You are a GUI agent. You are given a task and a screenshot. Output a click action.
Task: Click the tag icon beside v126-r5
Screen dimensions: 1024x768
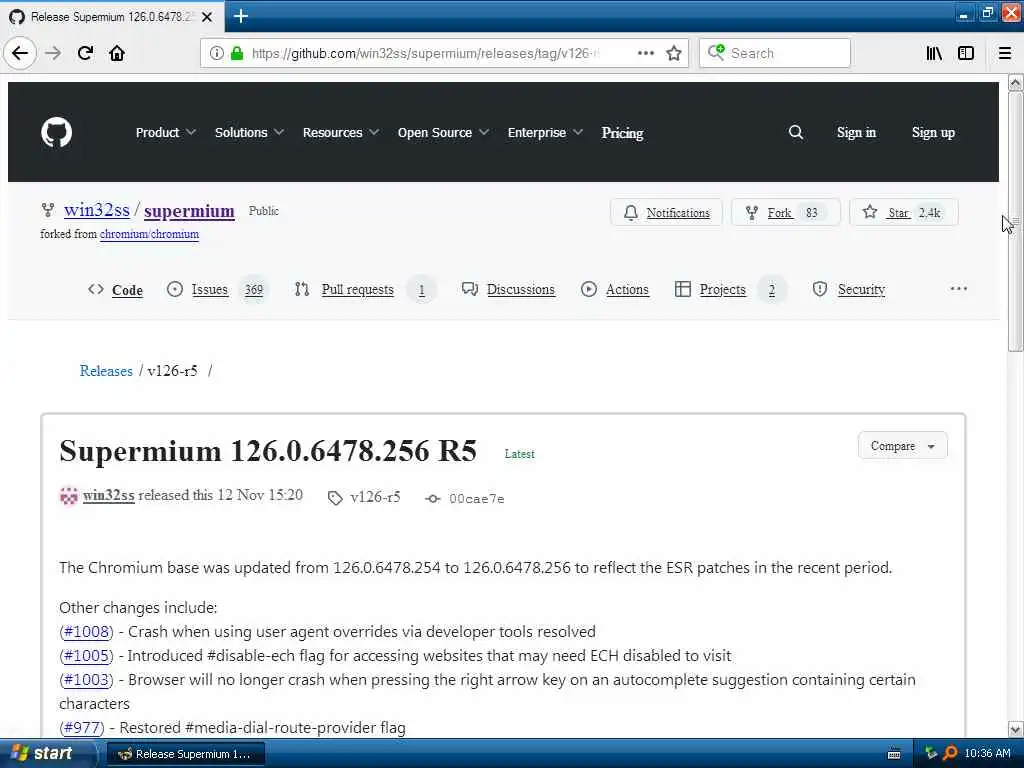(335, 498)
